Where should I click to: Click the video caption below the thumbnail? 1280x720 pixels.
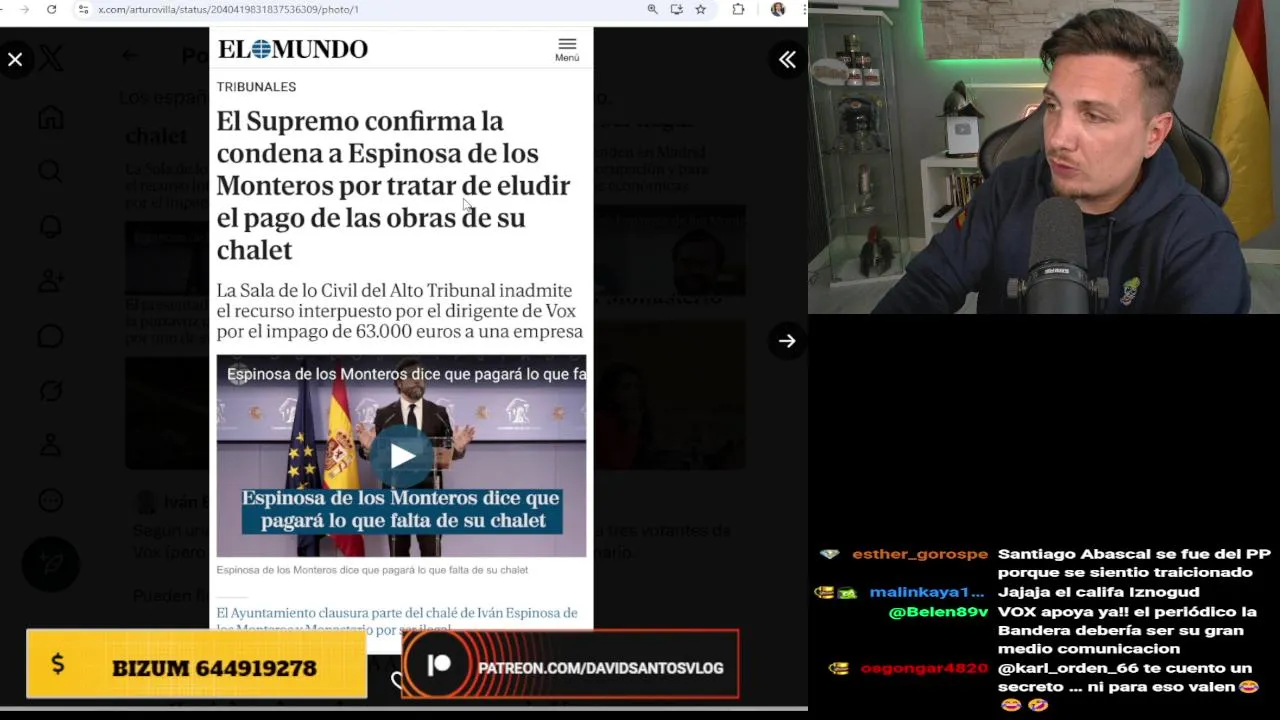pos(372,570)
